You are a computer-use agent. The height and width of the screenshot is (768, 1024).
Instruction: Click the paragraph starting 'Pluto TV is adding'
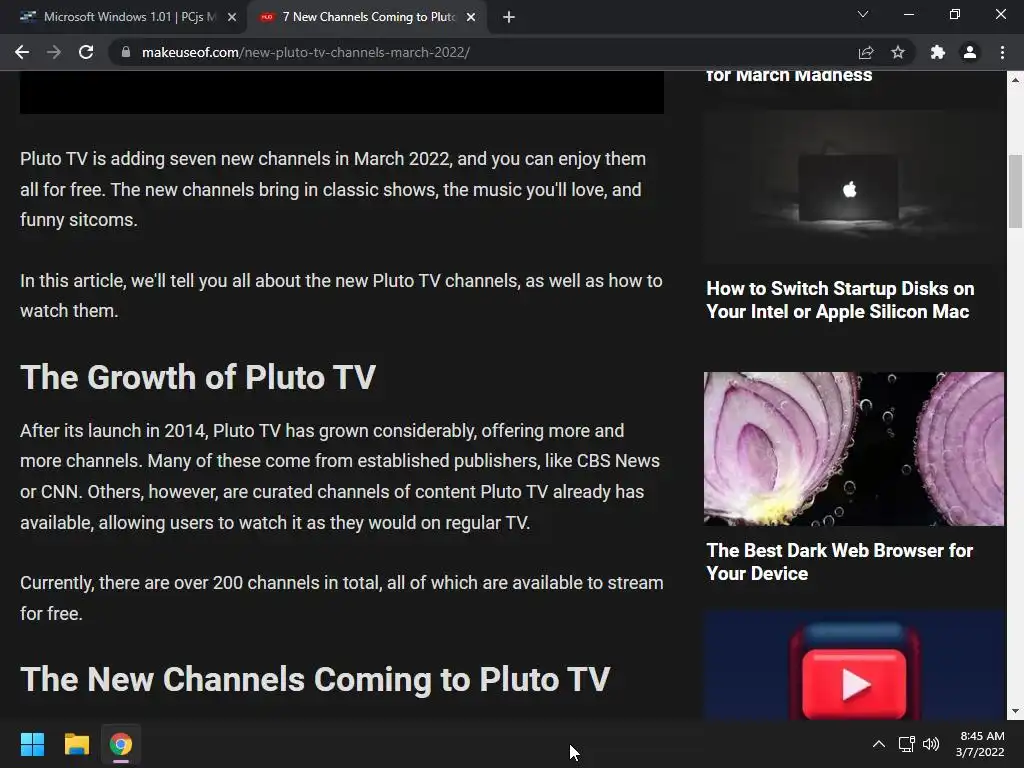(x=333, y=189)
